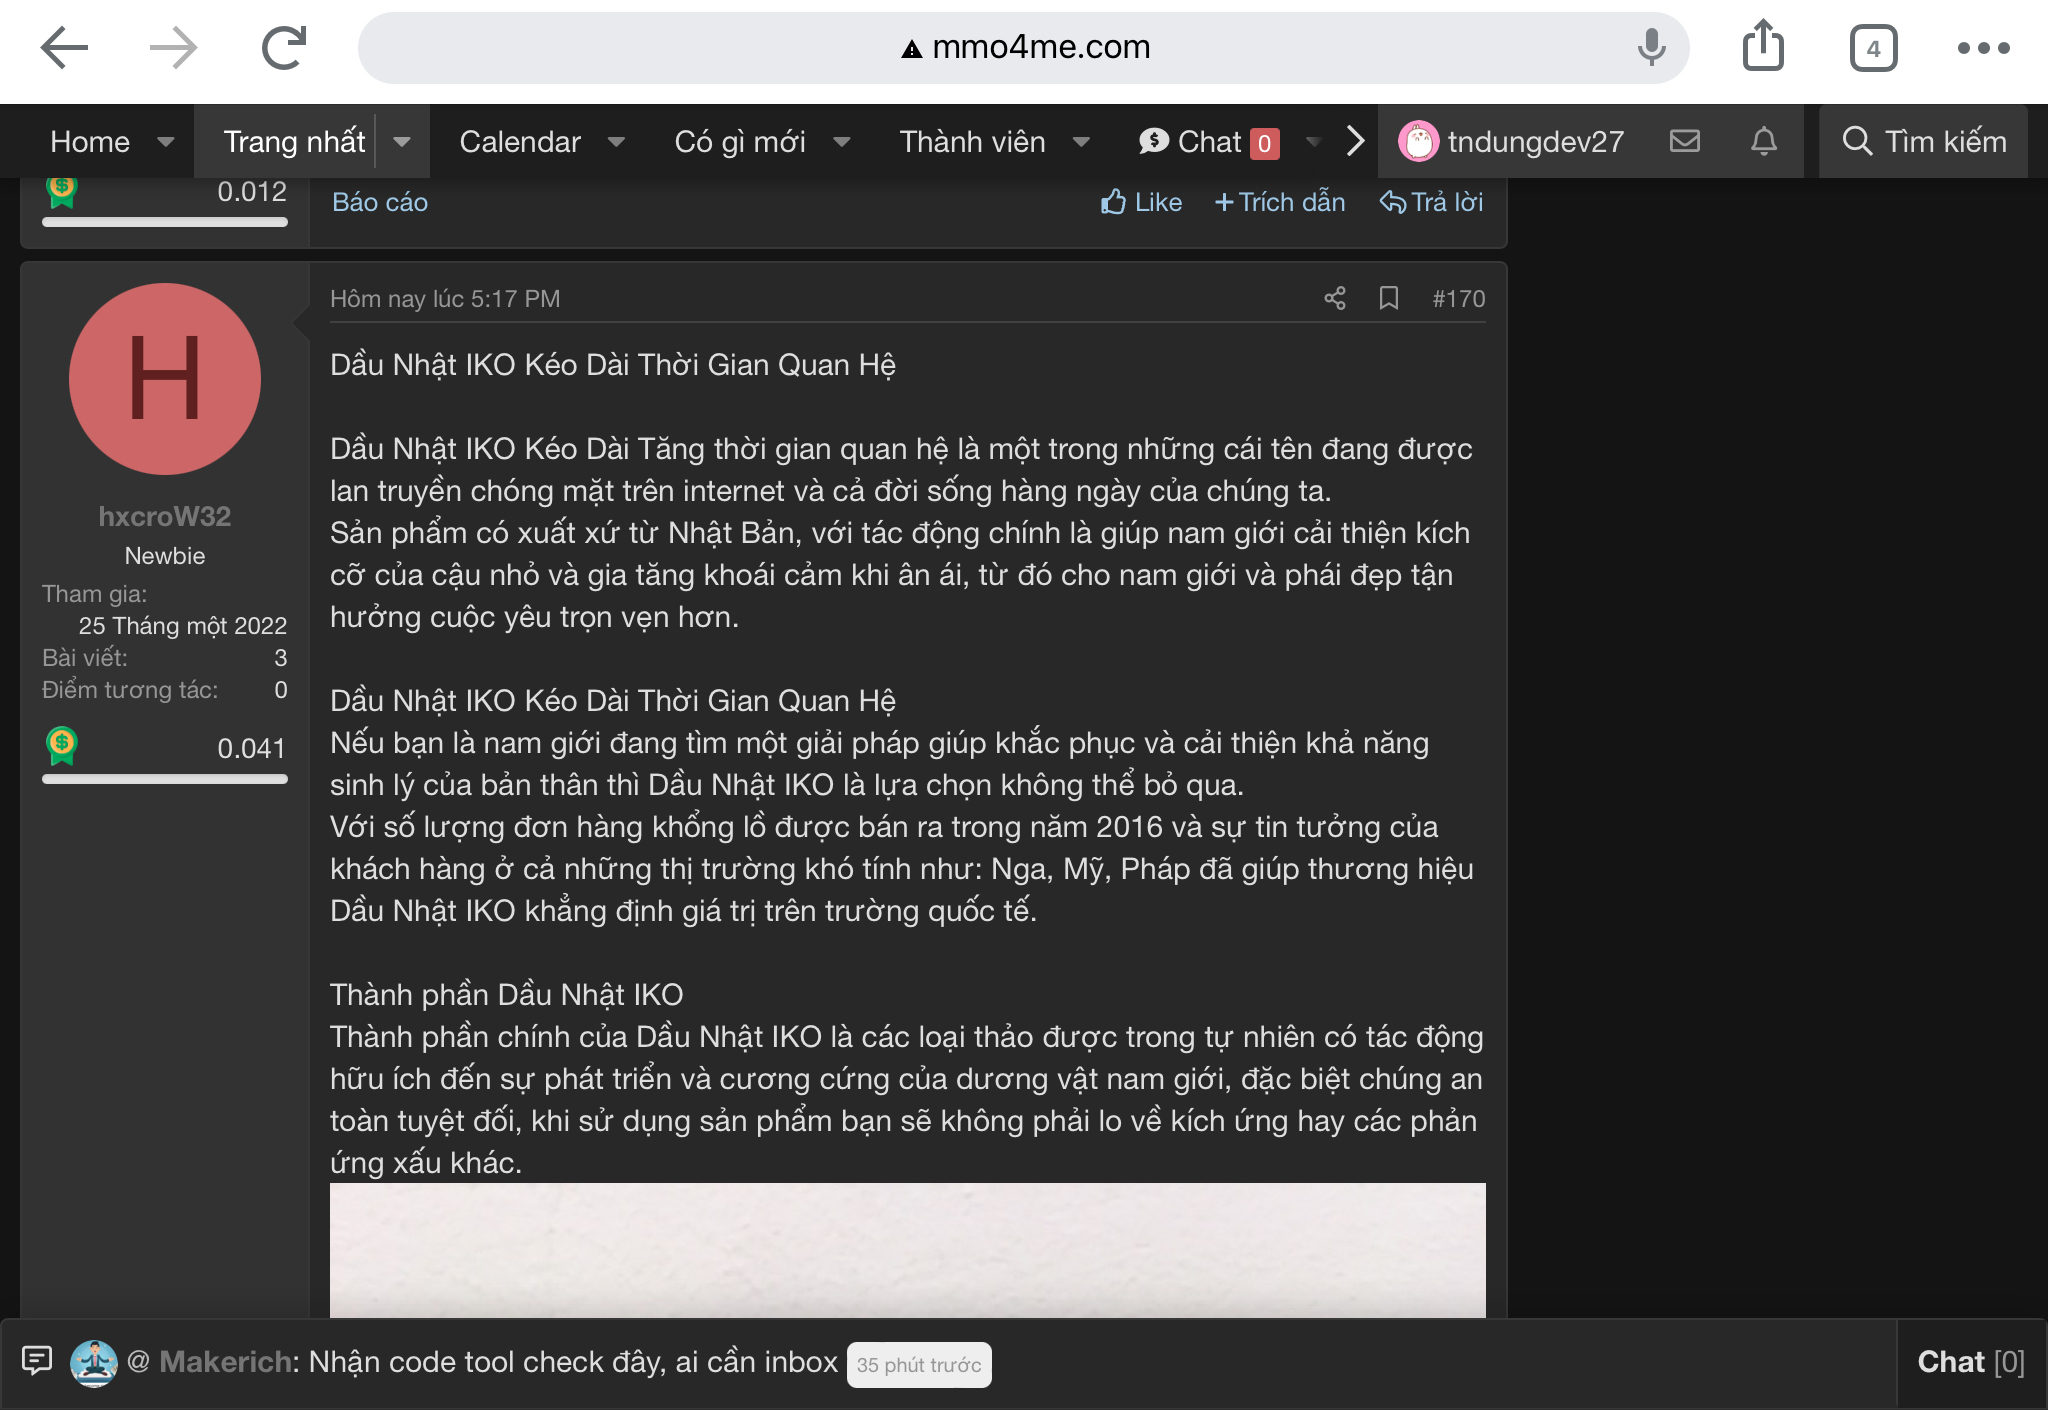Image resolution: width=2048 pixels, height=1410 pixels.
Task: Expand the Chat dropdown arrow in navbar
Action: pyautogui.click(x=1314, y=142)
